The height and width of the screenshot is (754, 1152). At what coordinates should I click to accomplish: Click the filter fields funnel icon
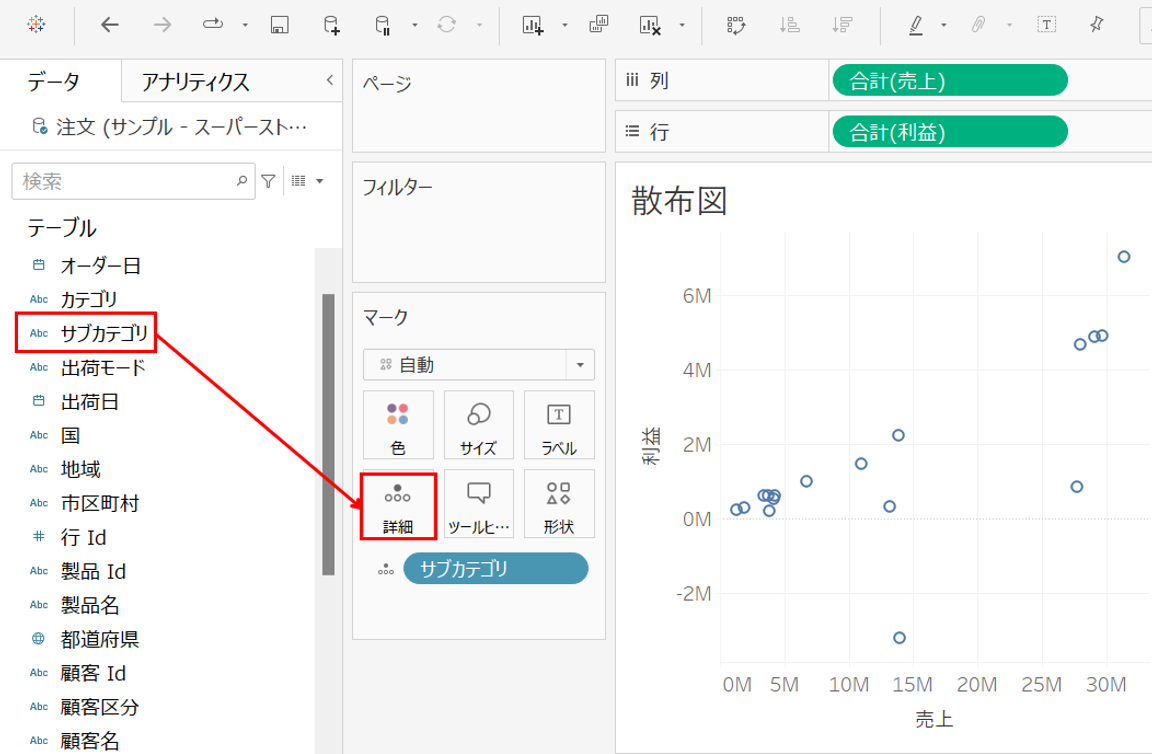click(x=268, y=181)
